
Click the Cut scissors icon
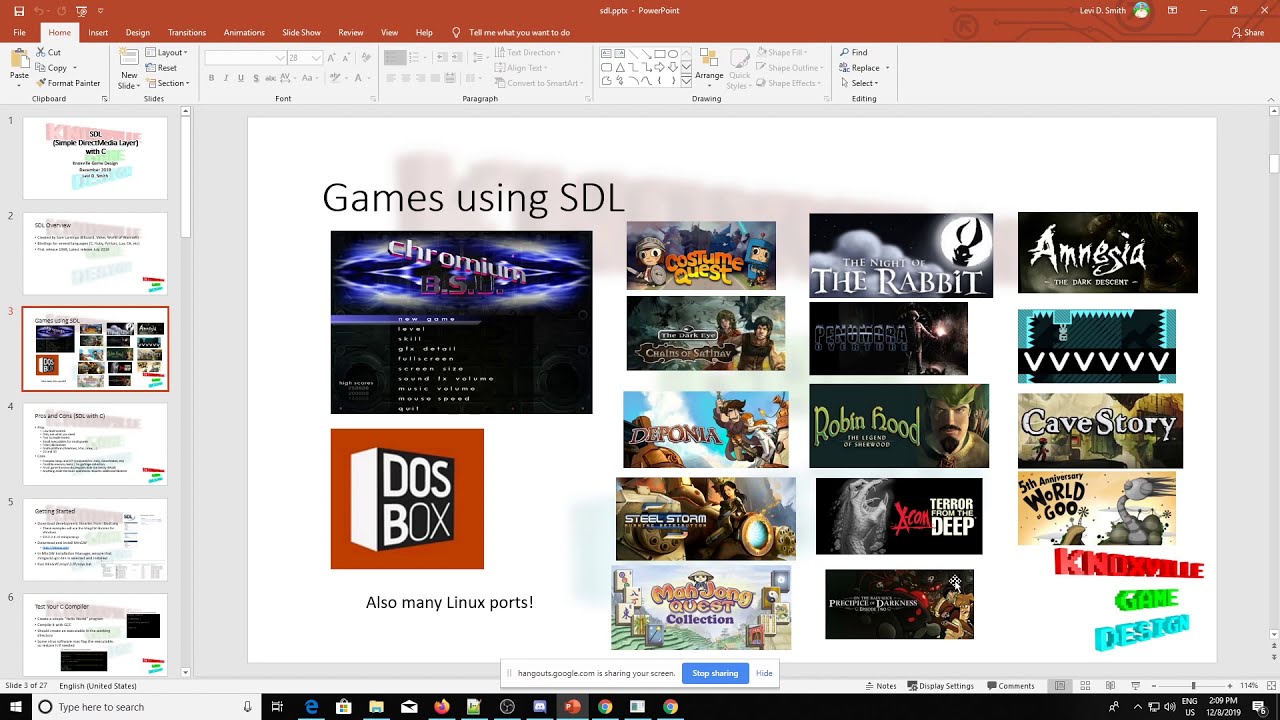(x=41, y=52)
